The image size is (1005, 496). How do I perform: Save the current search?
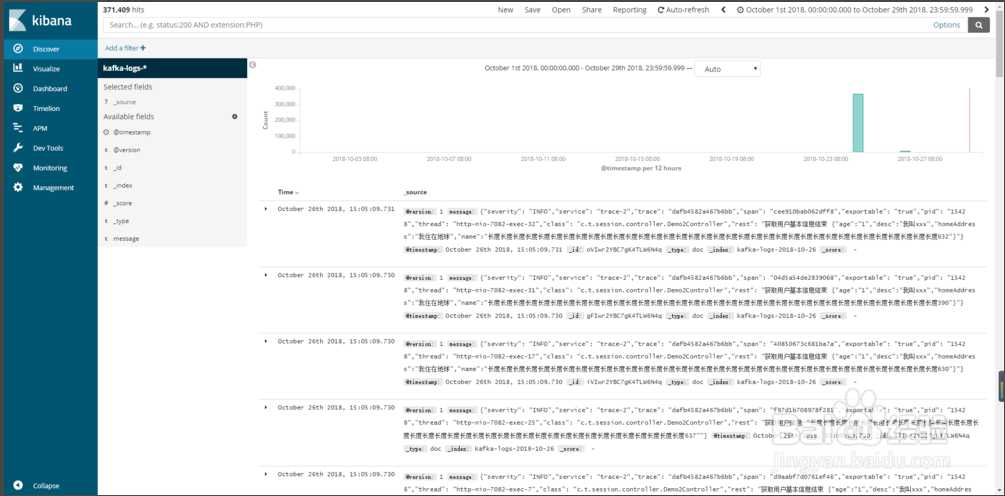coord(532,10)
